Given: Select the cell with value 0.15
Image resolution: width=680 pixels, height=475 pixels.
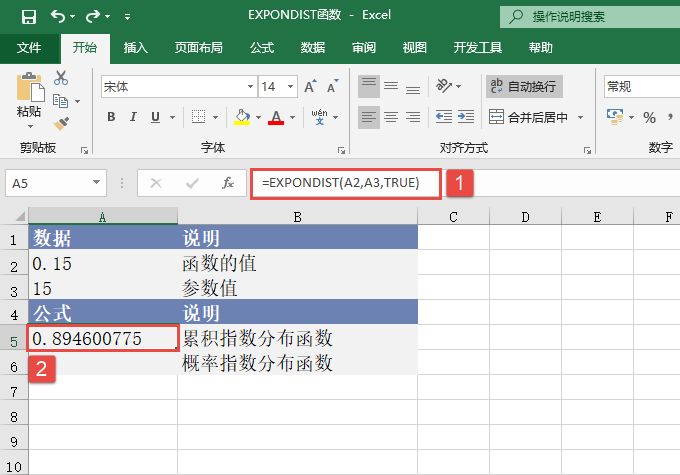Looking at the screenshot, I should [x=103, y=263].
